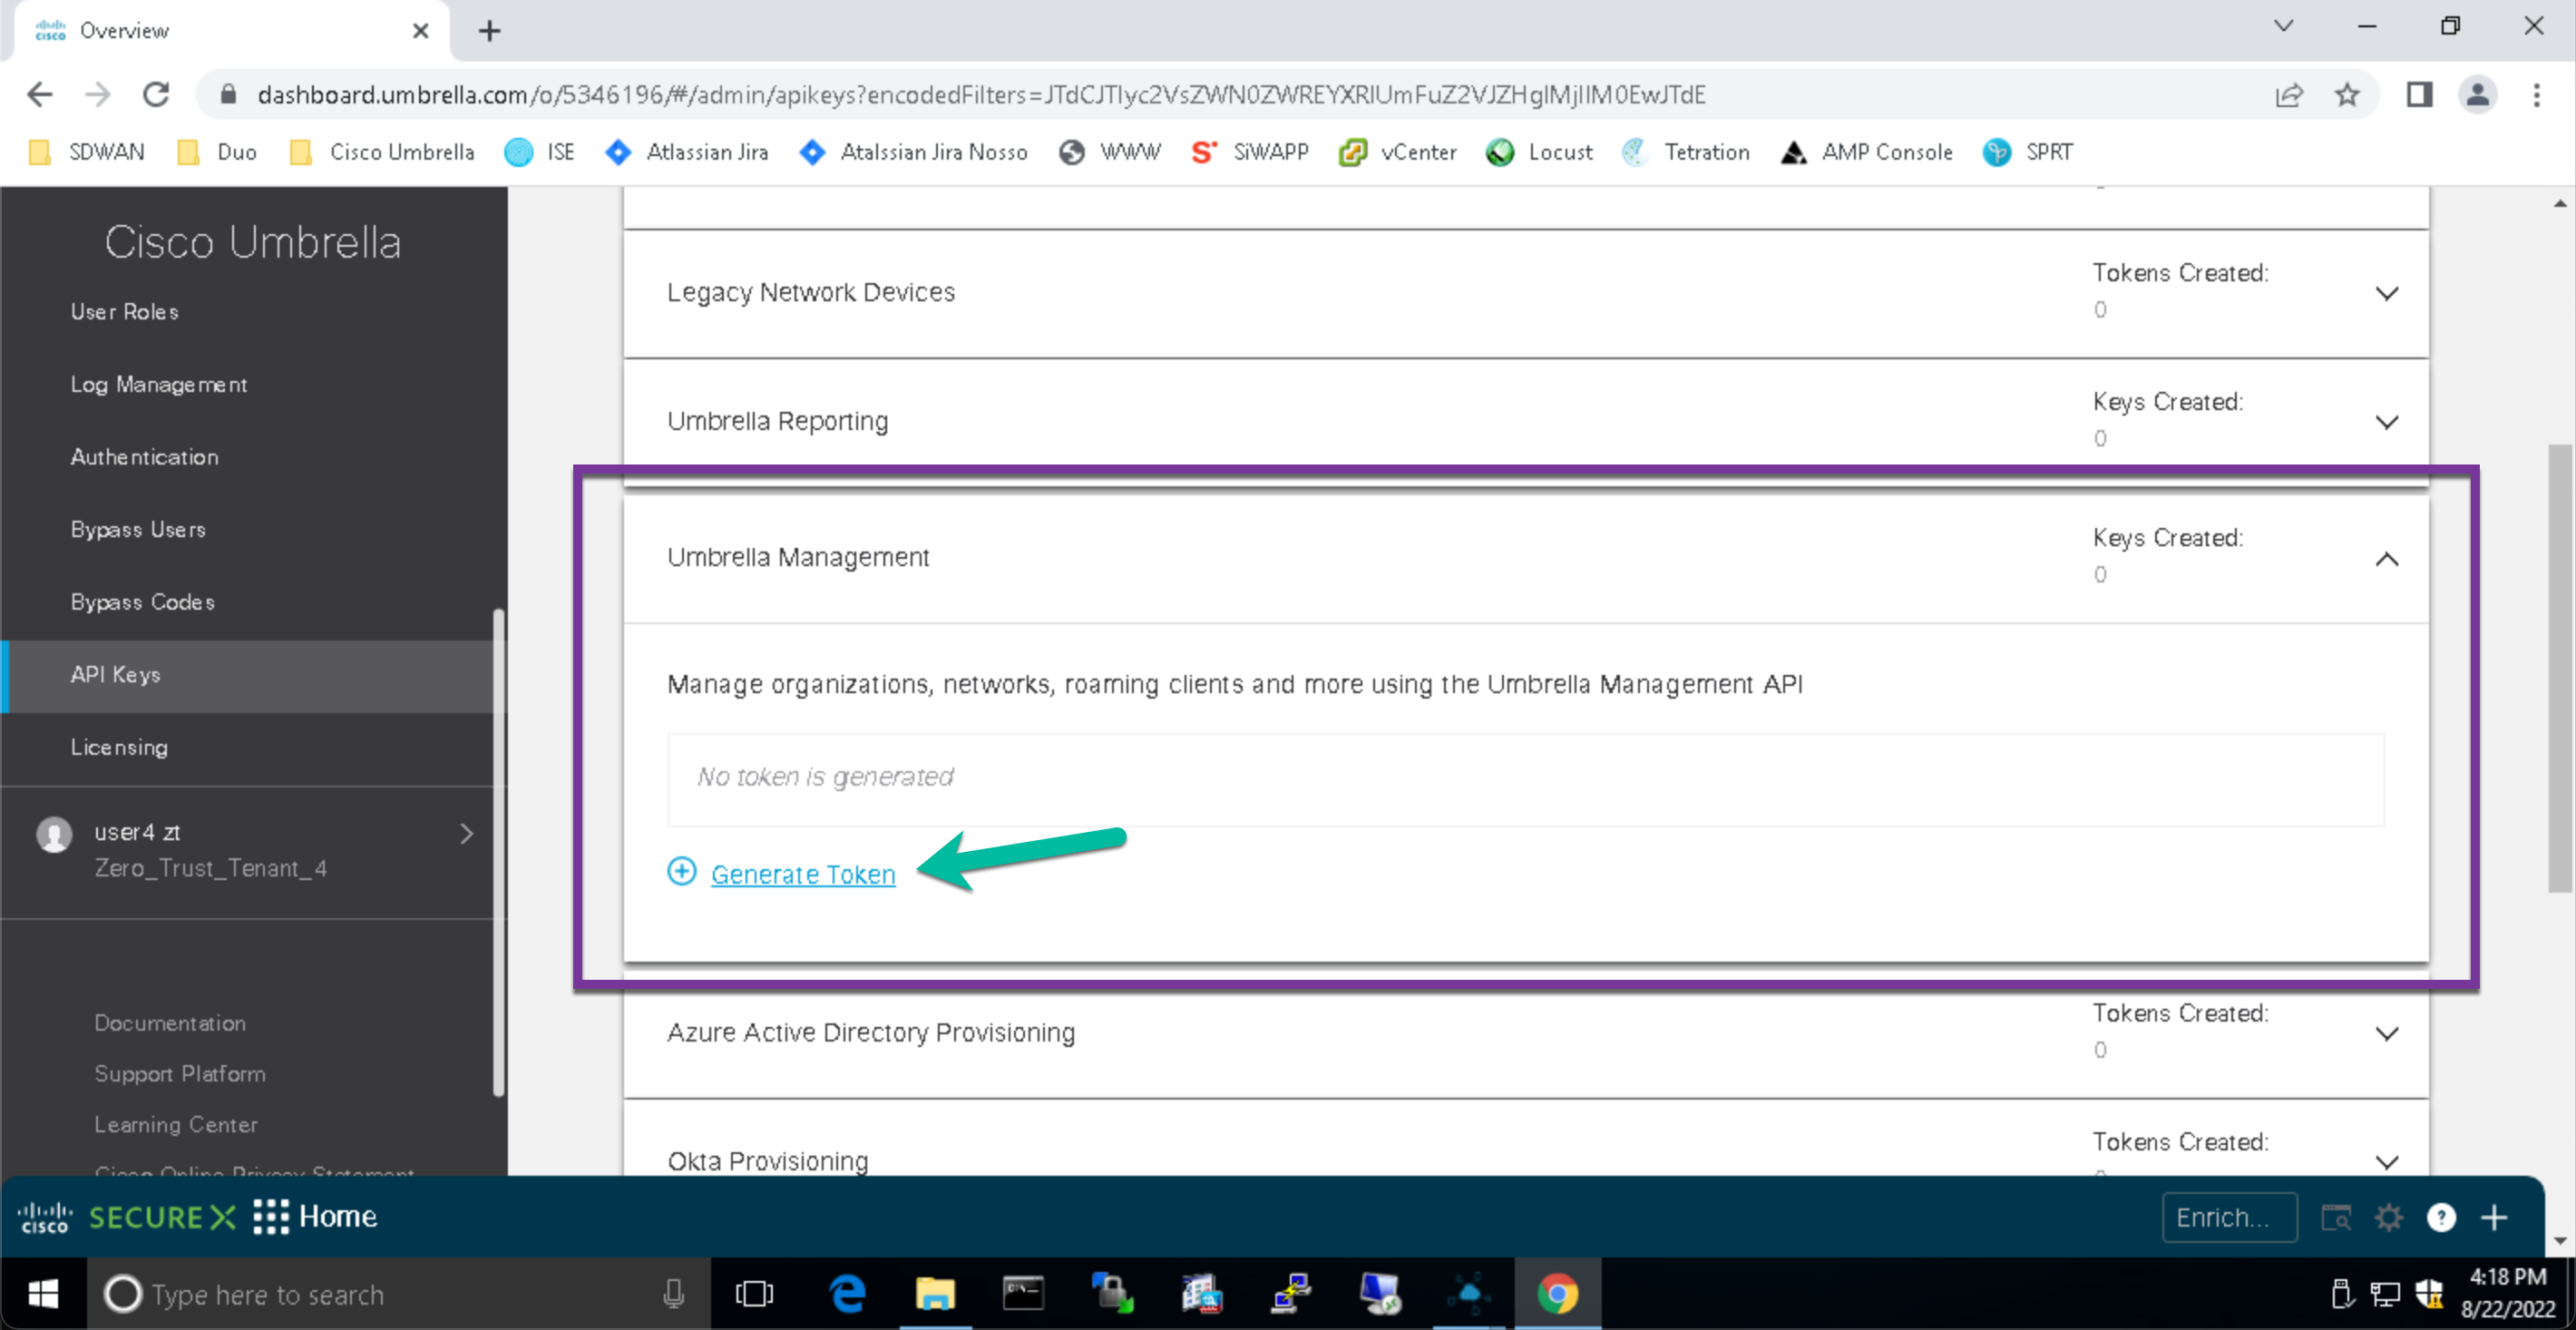Collapse the Umbrella Management section
Viewport: 2576px width, 1330px height.
pos(2388,559)
